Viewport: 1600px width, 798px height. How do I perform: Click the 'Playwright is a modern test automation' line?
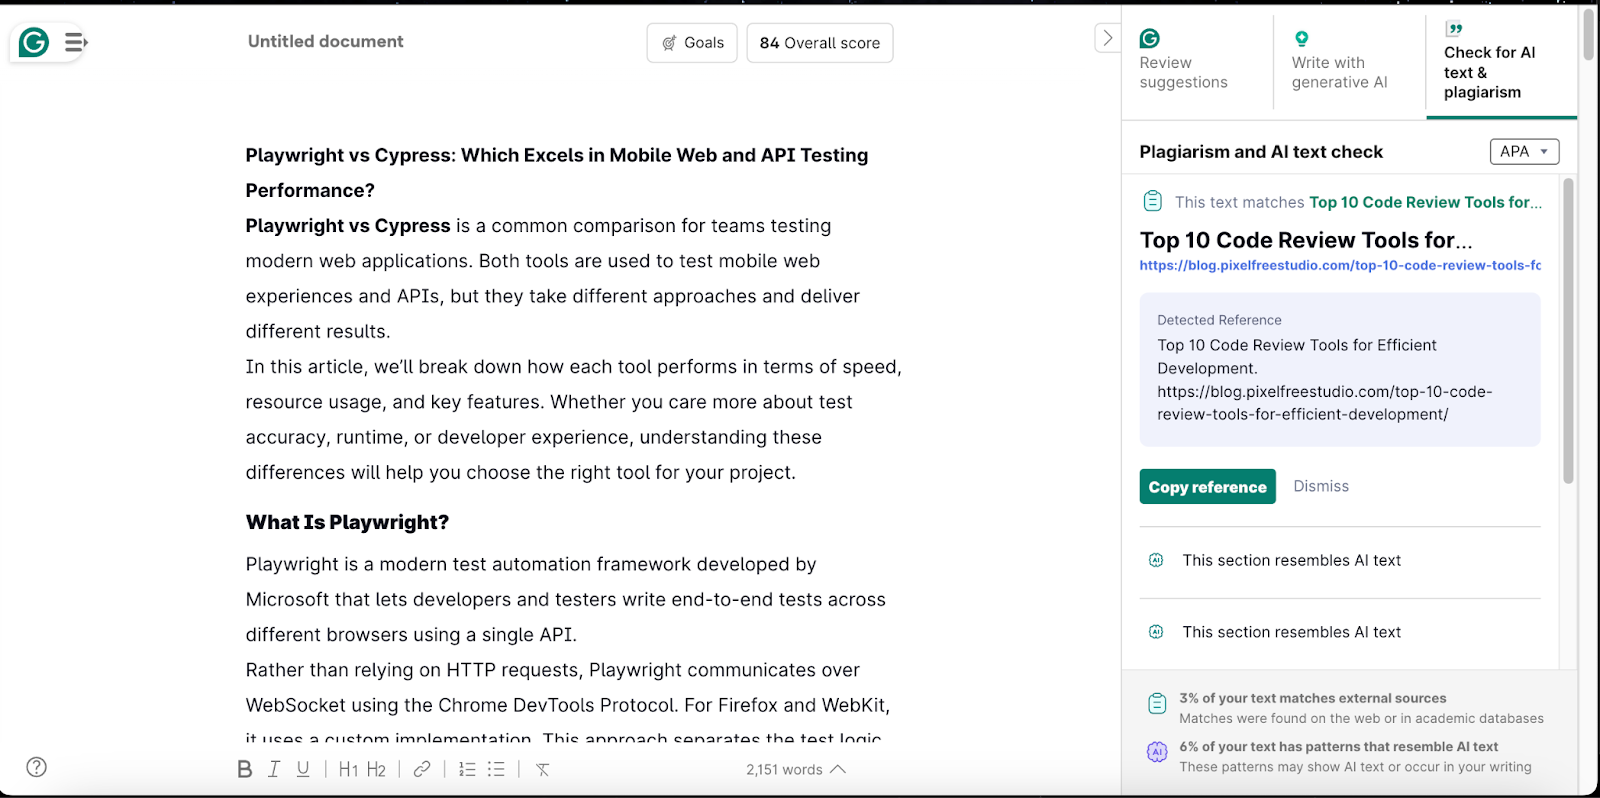pyautogui.click(x=531, y=564)
